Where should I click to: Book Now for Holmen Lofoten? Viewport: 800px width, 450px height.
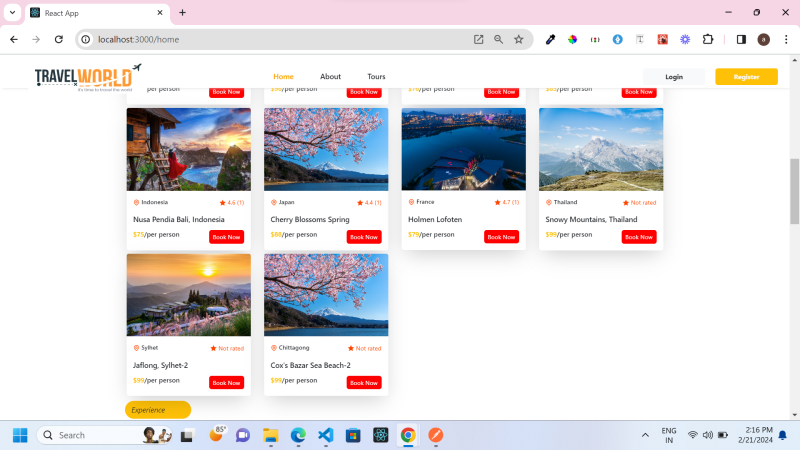click(501, 237)
